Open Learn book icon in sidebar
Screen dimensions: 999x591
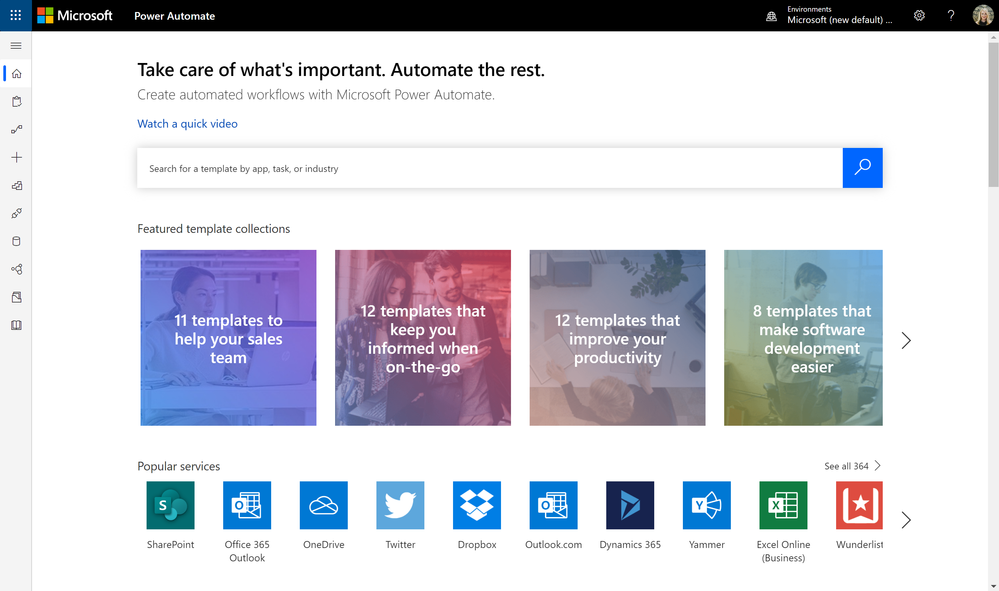[x=17, y=325]
